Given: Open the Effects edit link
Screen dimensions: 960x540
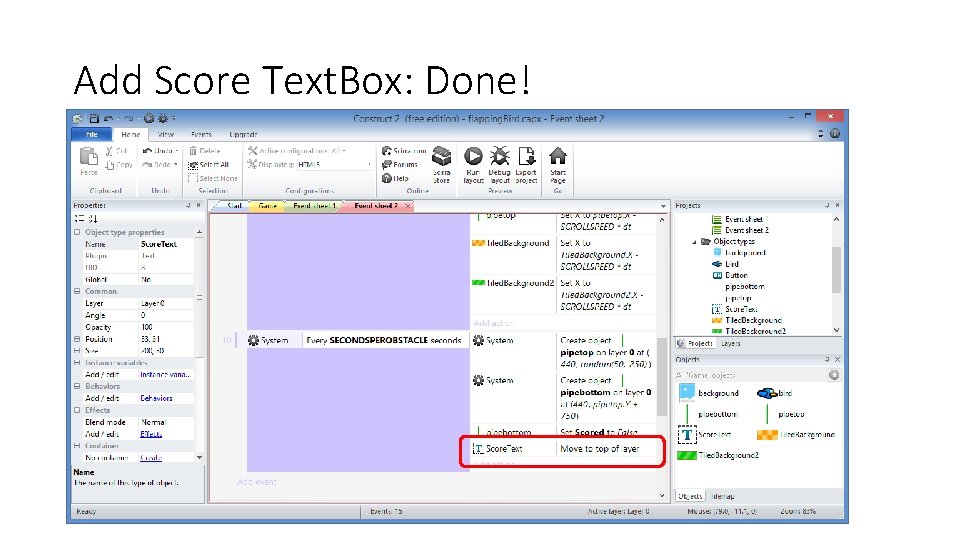Looking at the screenshot, I should tap(151, 434).
